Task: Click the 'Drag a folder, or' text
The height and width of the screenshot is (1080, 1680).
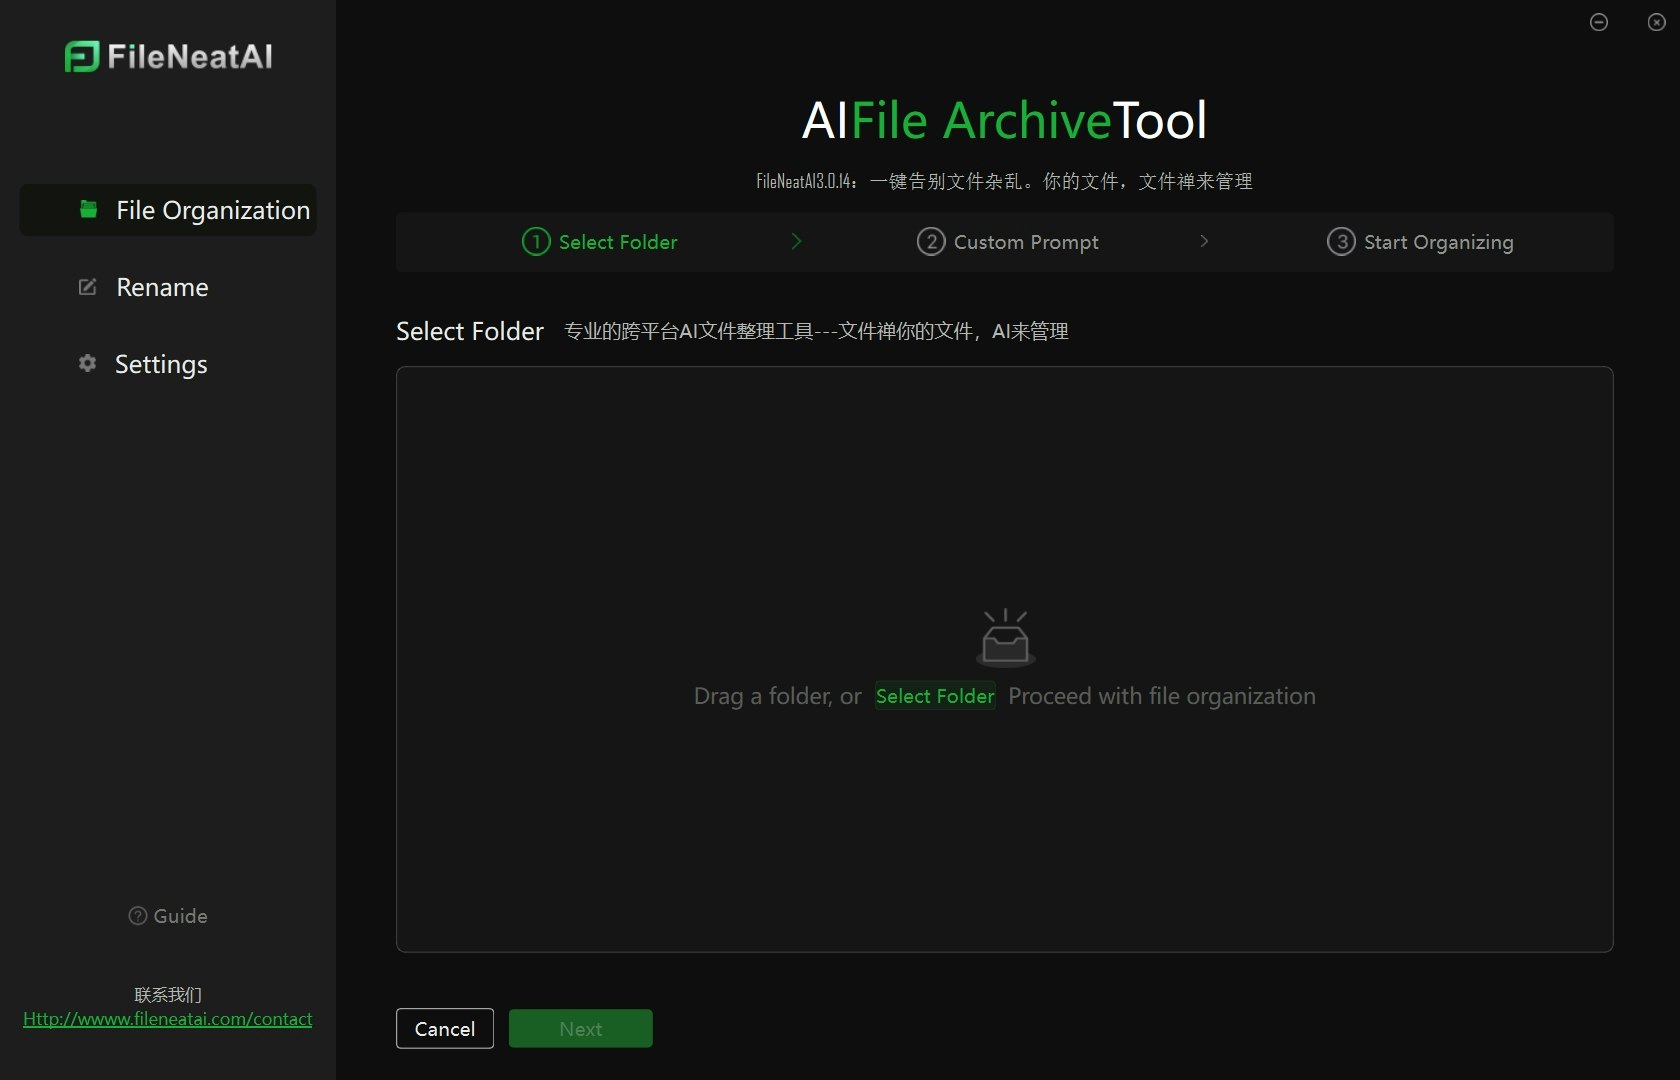Action: point(777,696)
